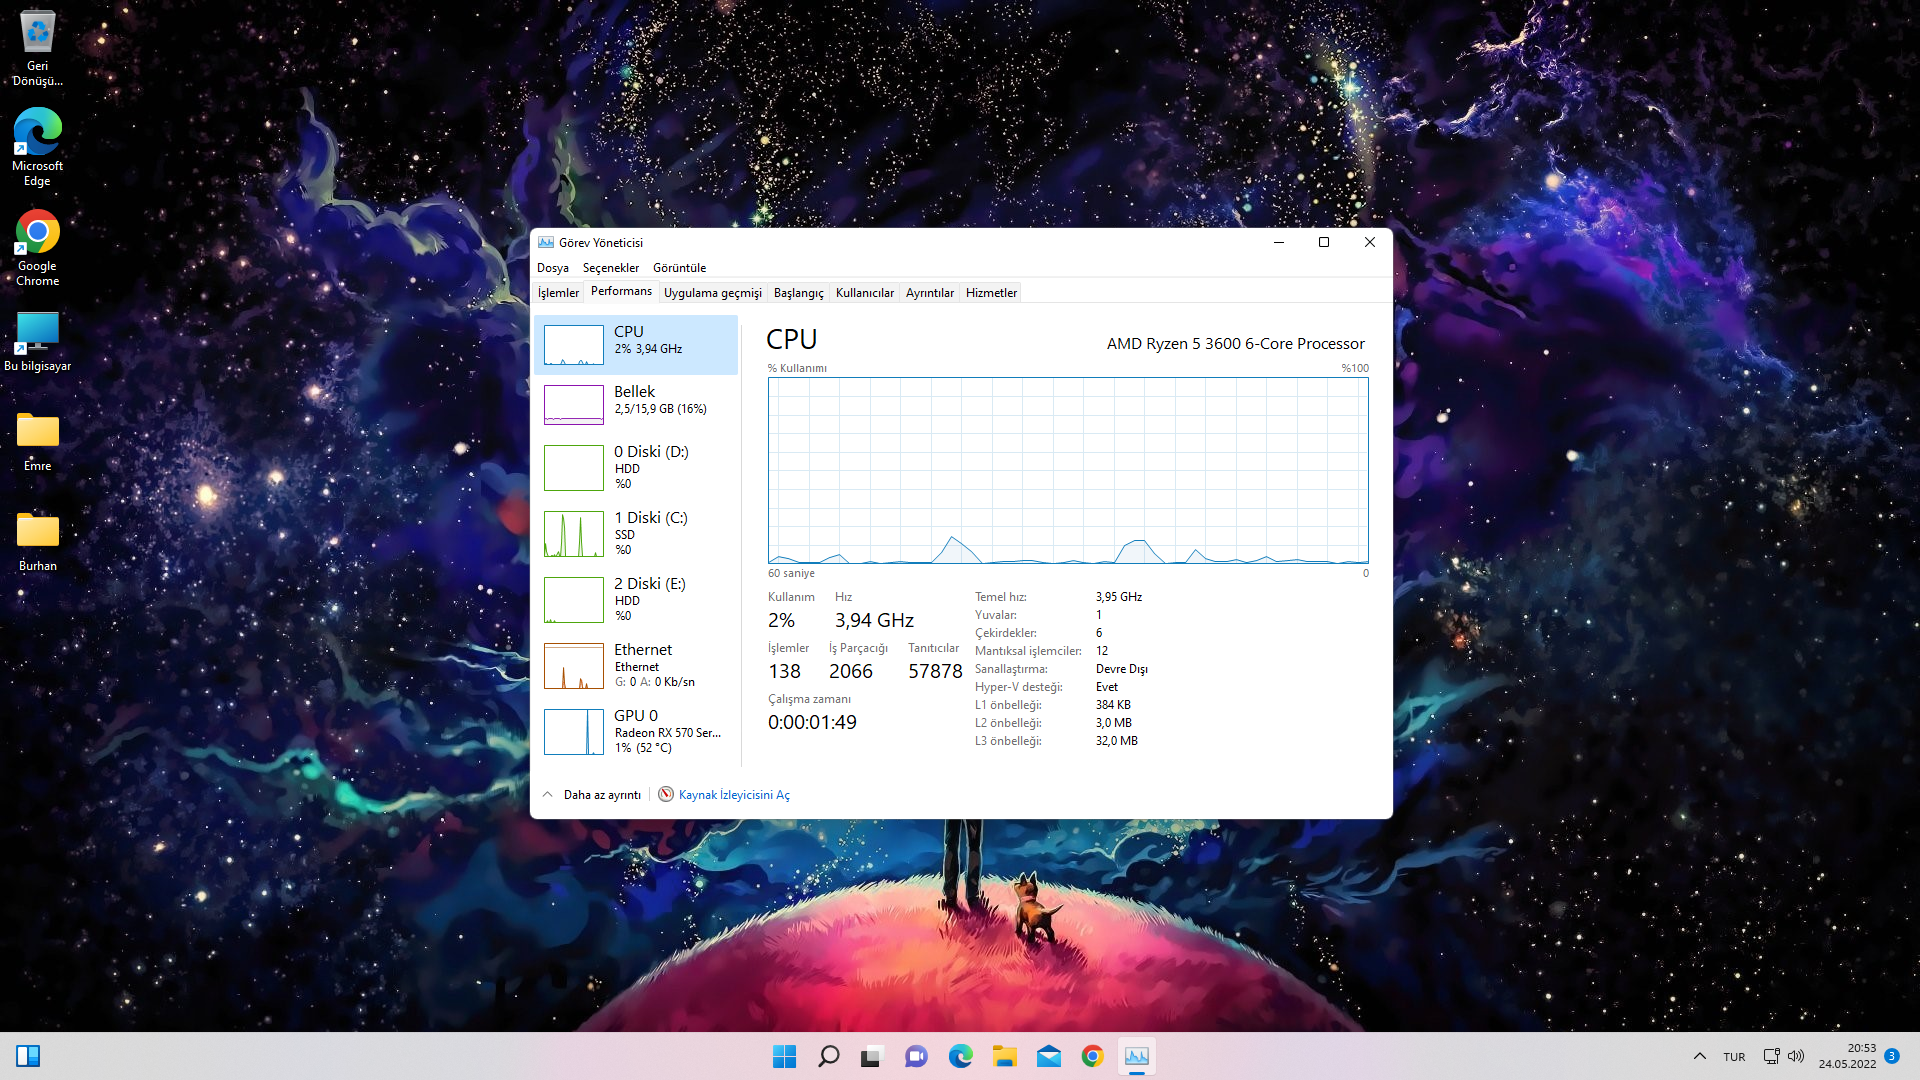1920x1080 pixels.
Task: Open the Windows Start button
Action: pyautogui.click(x=784, y=1057)
